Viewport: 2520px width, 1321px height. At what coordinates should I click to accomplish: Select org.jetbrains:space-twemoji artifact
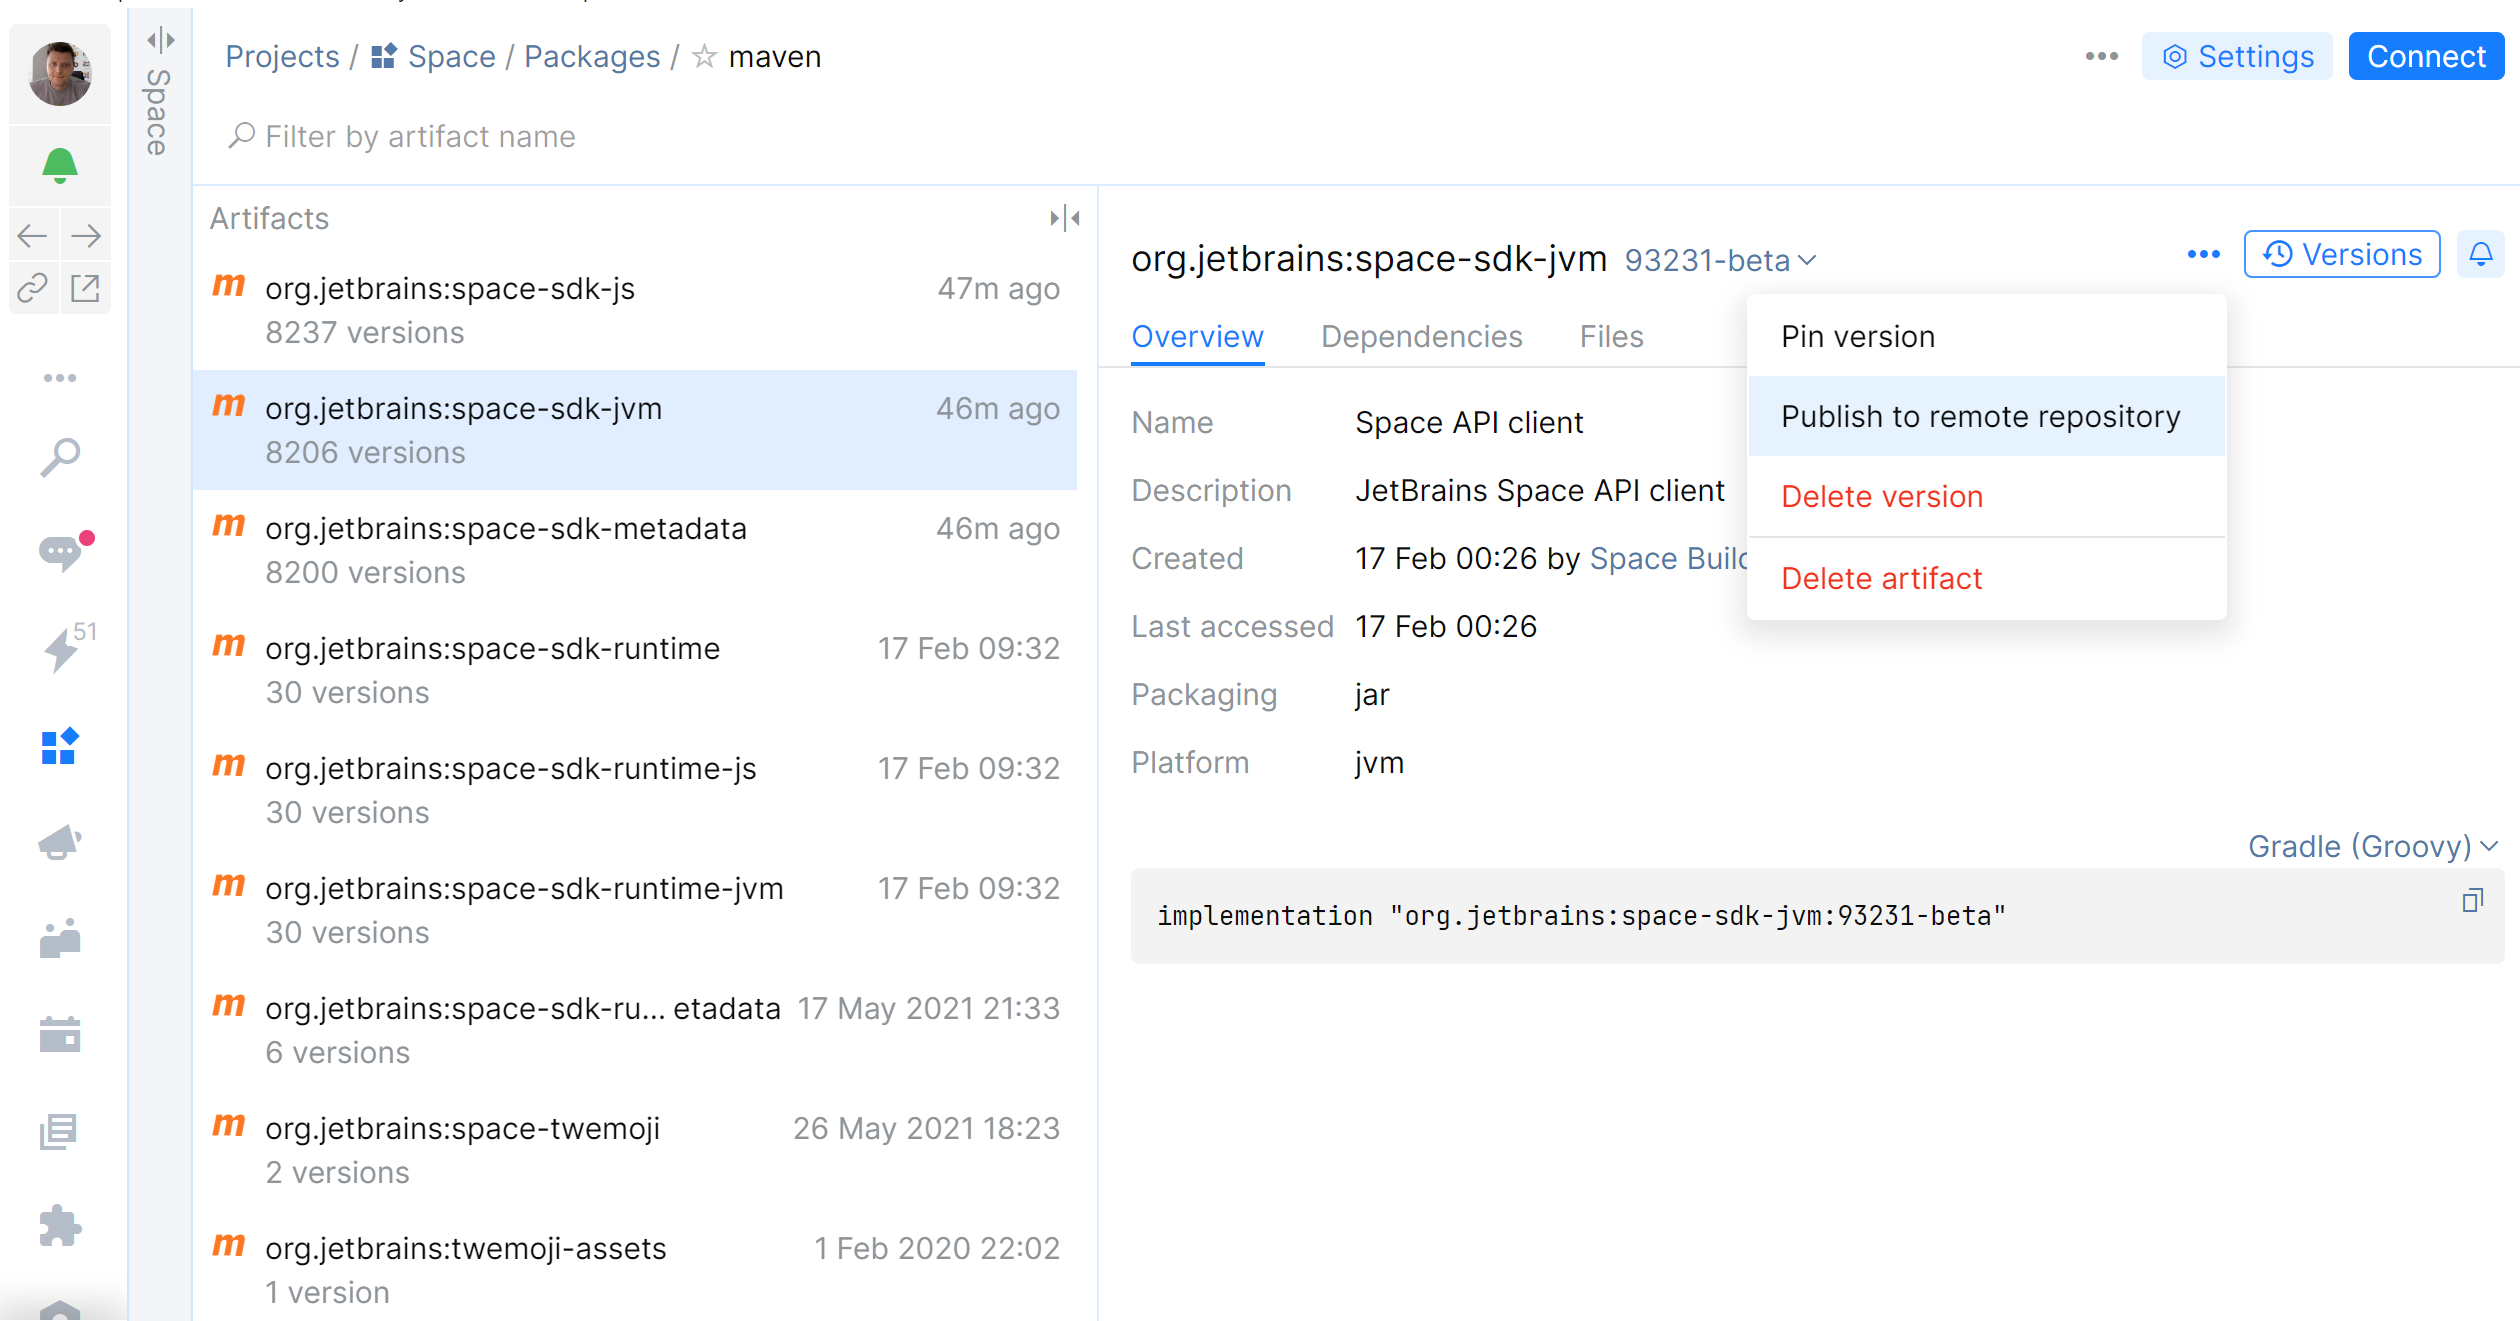point(635,1150)
